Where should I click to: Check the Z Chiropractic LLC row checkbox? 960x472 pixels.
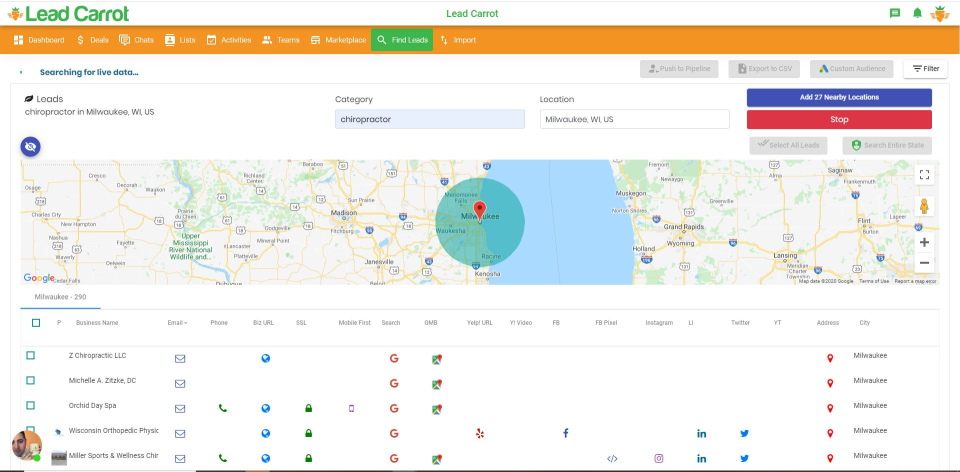(x=31, y=356)
